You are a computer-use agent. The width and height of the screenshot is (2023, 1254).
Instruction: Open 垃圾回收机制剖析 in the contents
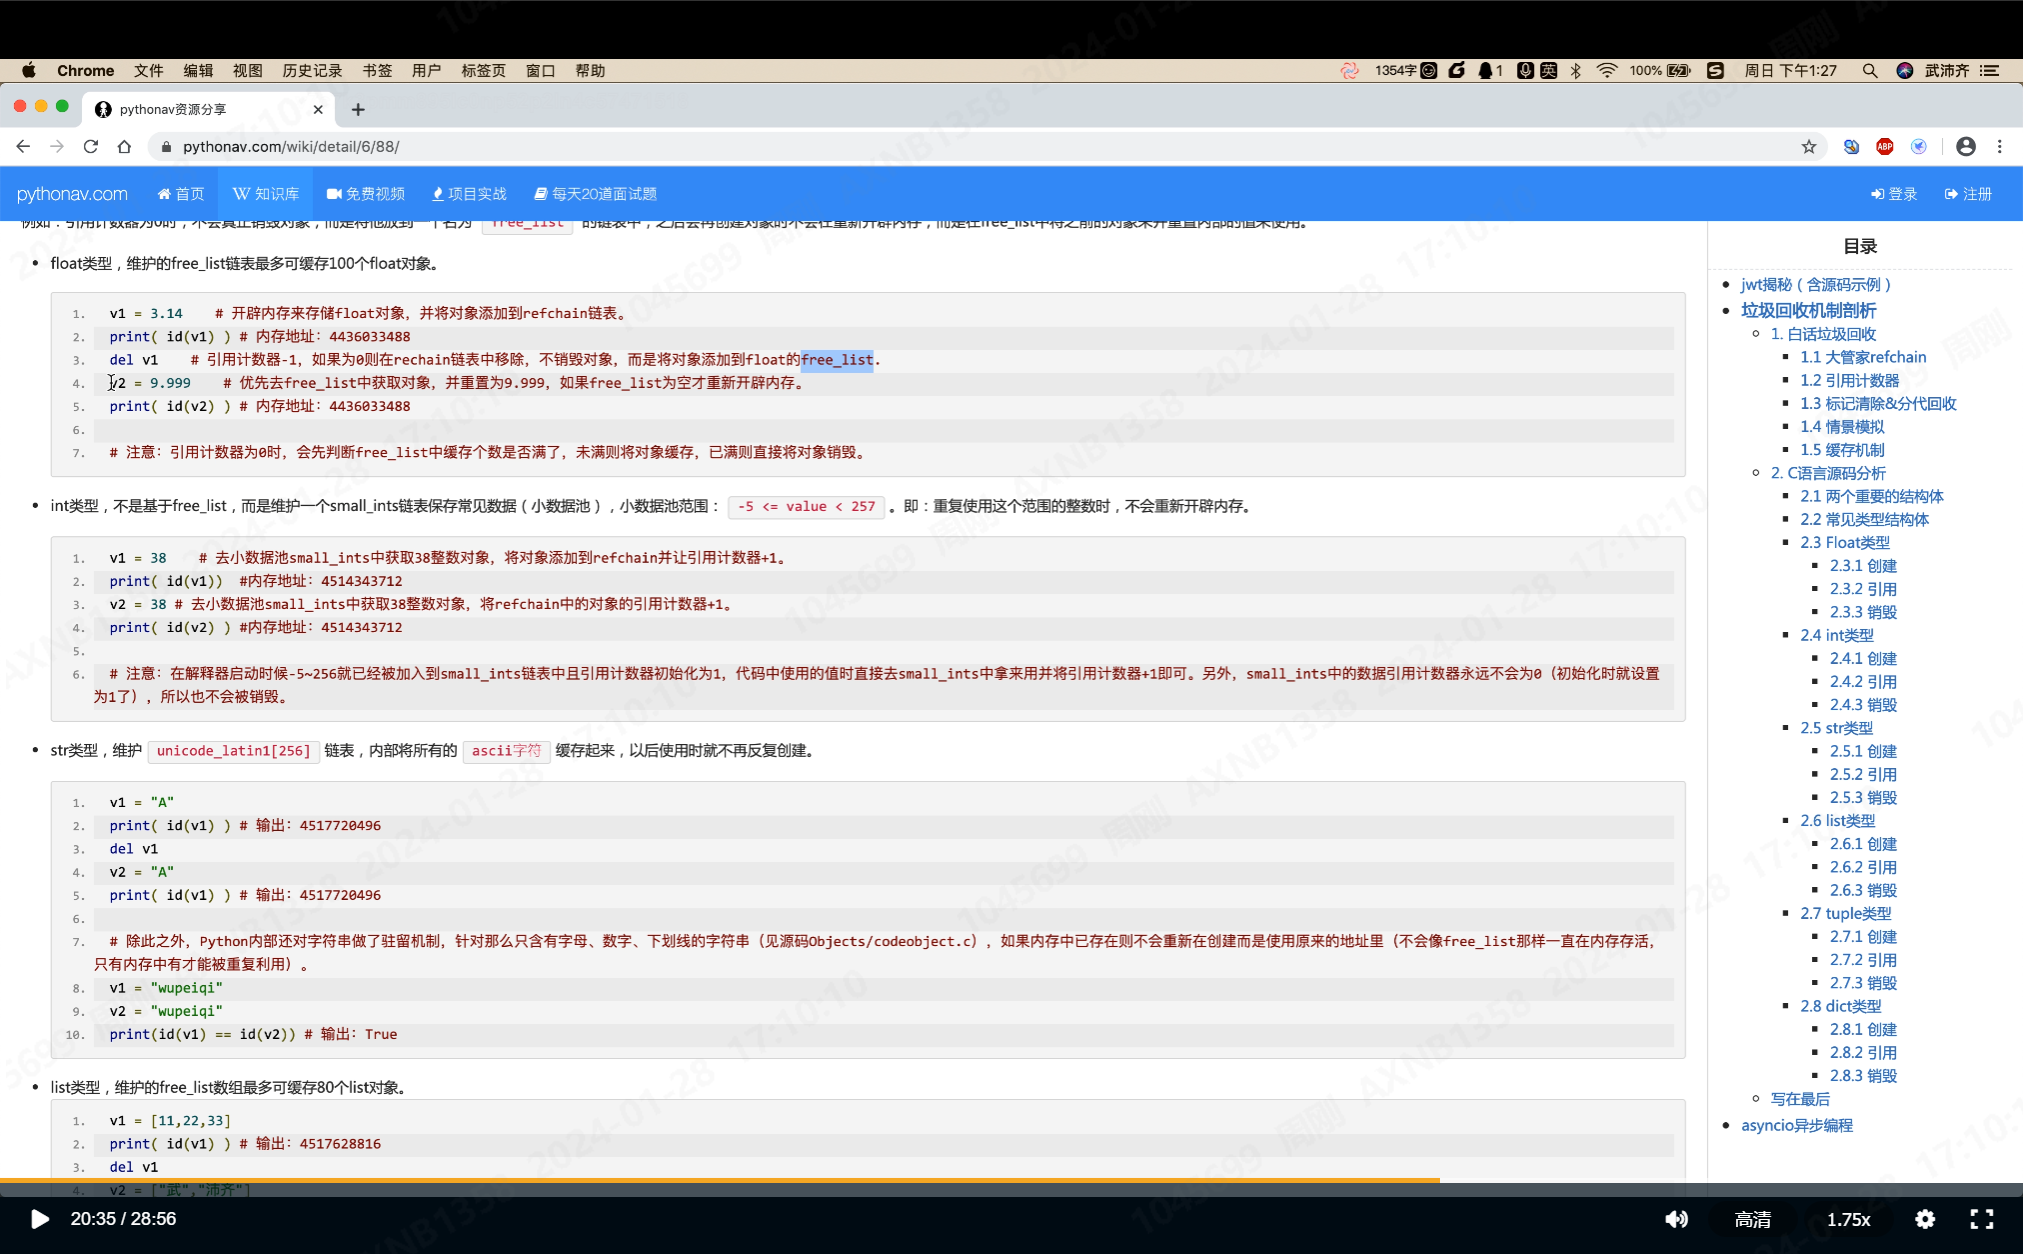(x=1809, y=310)
